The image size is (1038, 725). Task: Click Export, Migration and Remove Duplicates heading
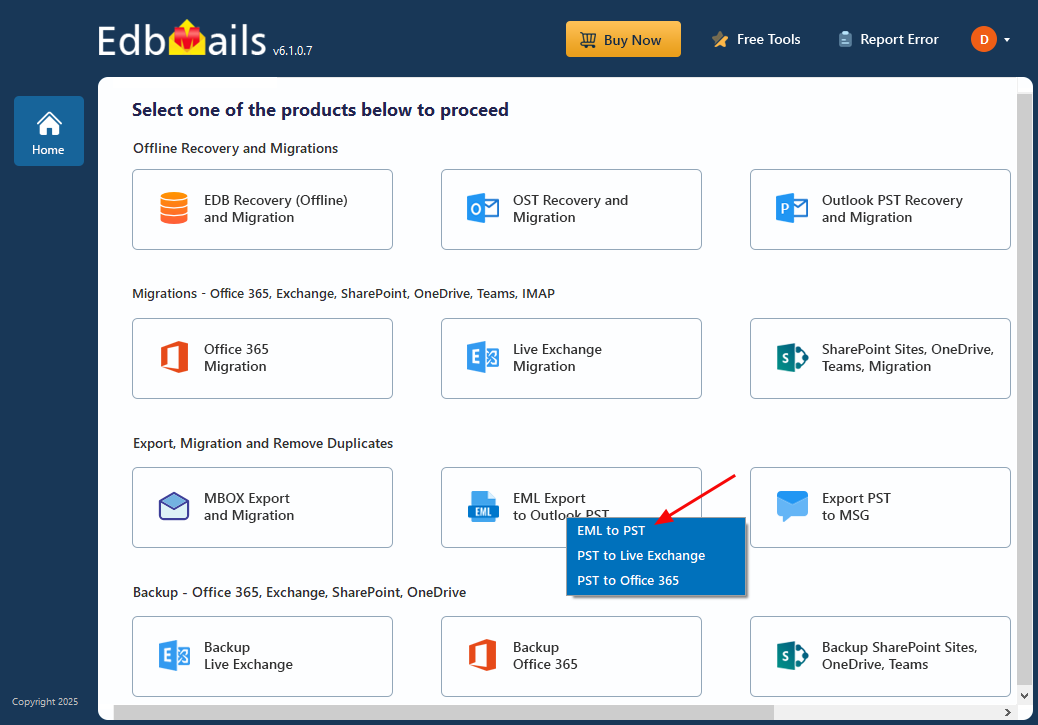(263, 443)
